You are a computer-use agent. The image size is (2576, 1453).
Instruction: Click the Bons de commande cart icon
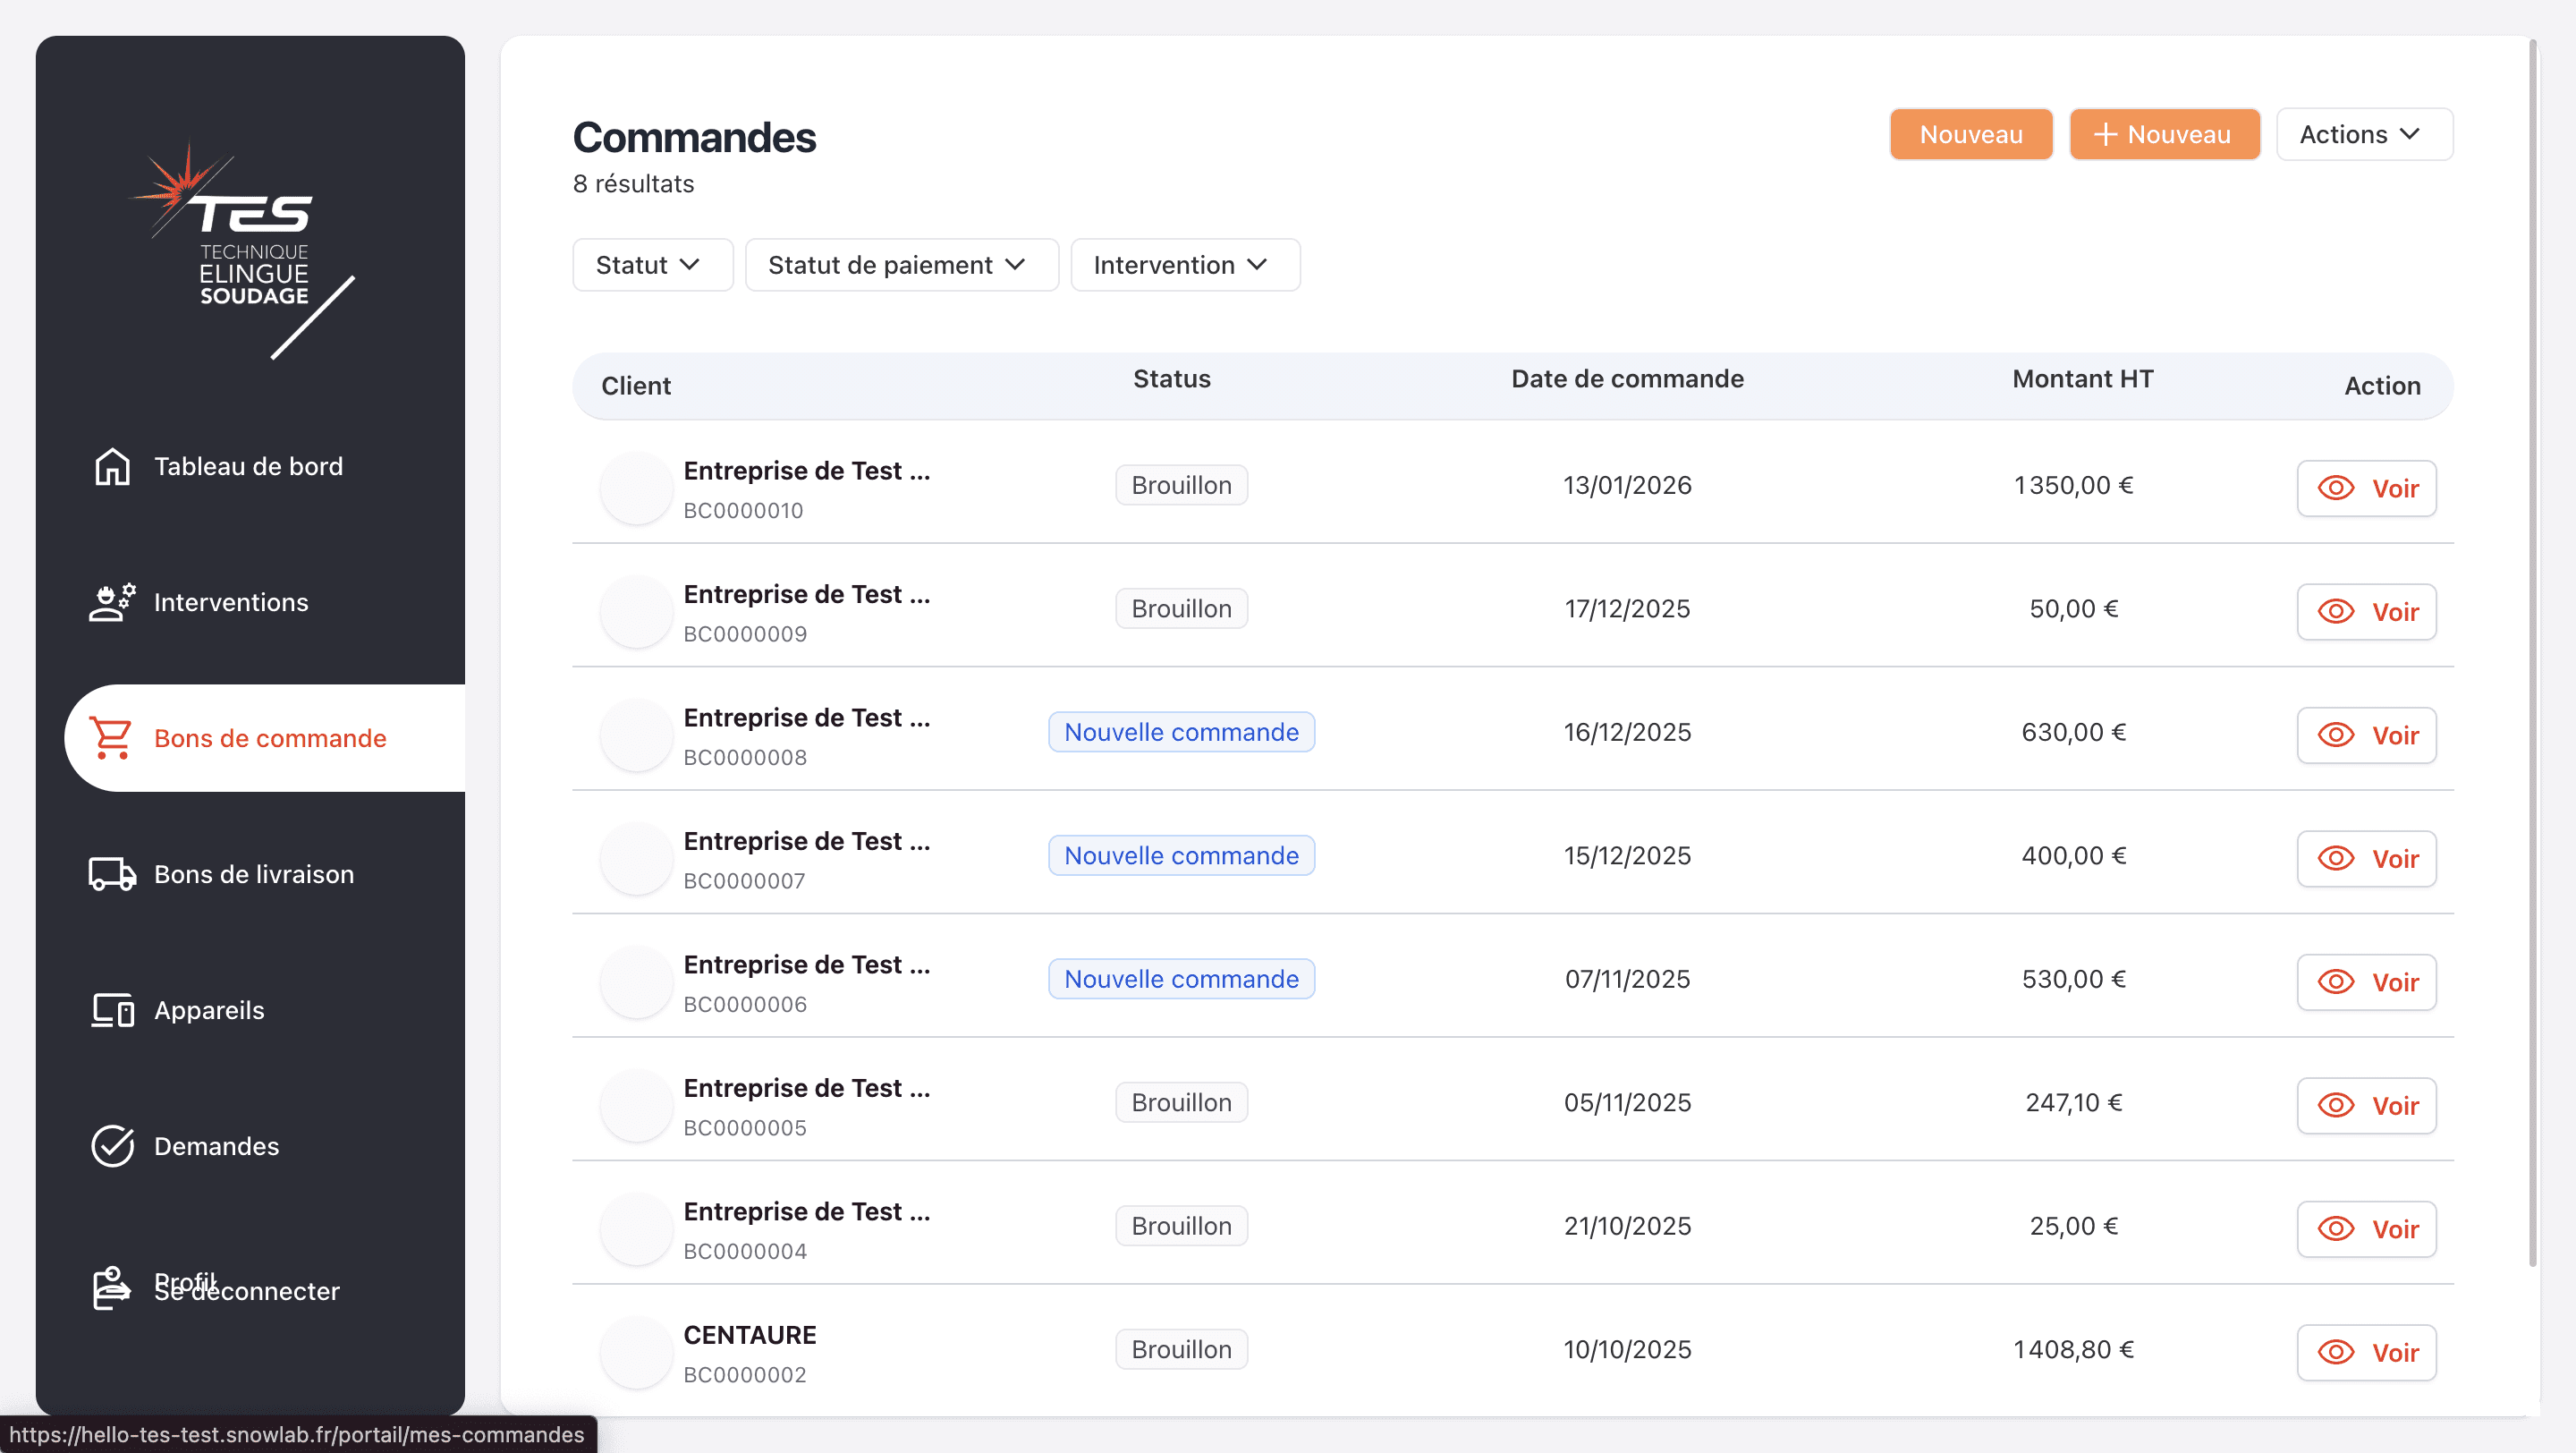pyautogui.click(x=111, y=738)
